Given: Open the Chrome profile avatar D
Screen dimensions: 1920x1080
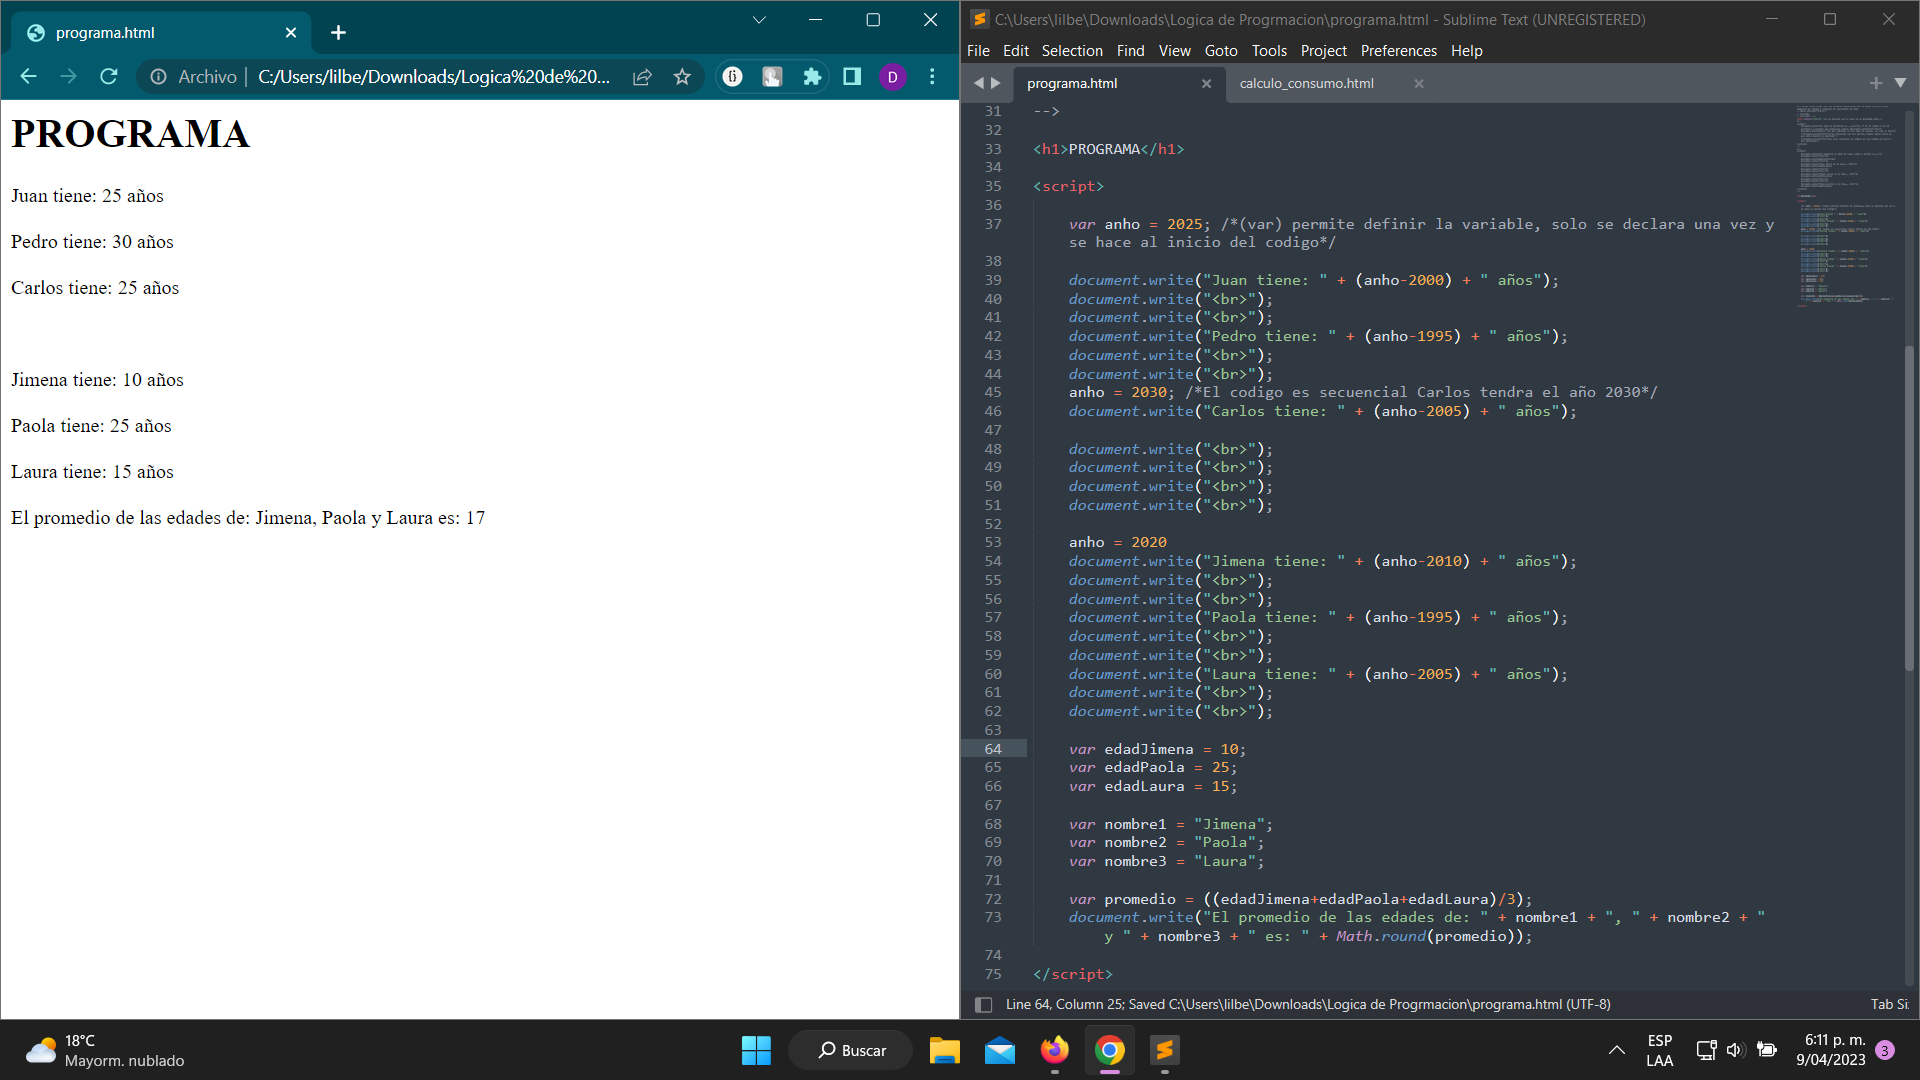Looking at the screenshot, I should pyautogui.click(x=892, y=77).
